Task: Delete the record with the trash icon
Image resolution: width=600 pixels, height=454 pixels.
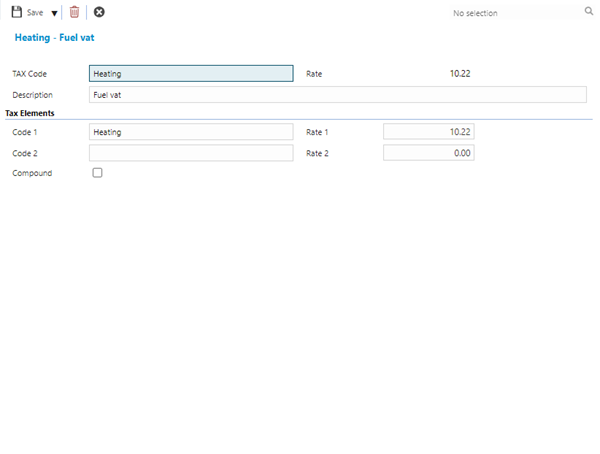Action: pos(74,12)
